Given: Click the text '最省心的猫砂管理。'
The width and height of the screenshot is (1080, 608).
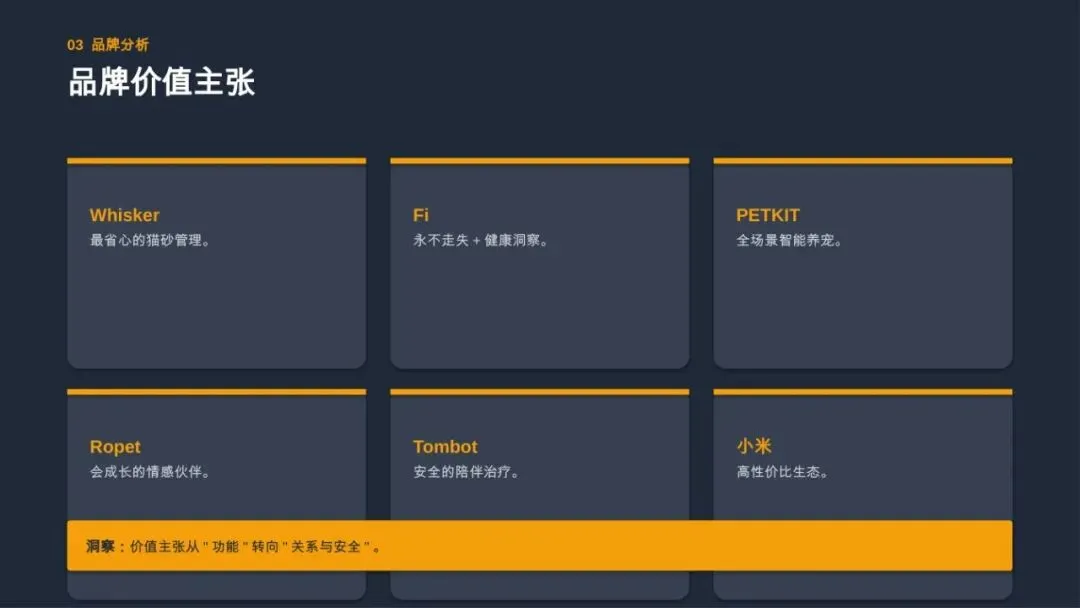Looking at the screenshot, I should click(x=149, y=240).
